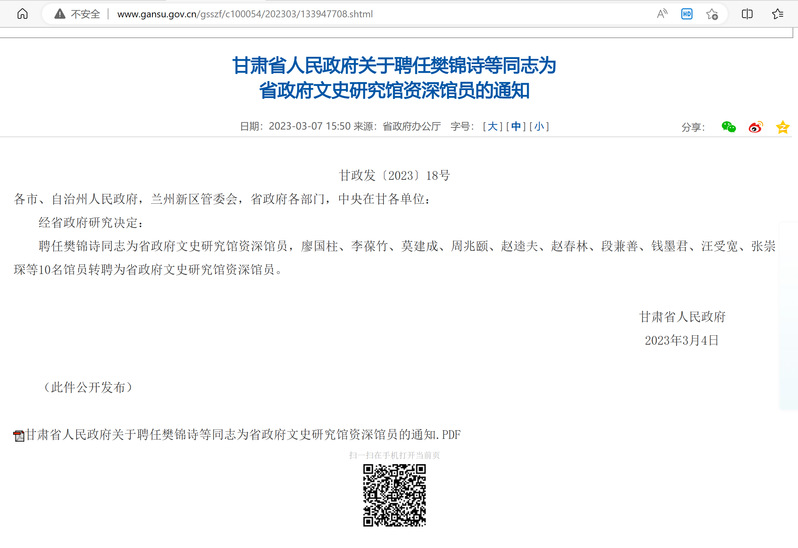
Task: Add this page to favorites
Action: tap(712, 14)
